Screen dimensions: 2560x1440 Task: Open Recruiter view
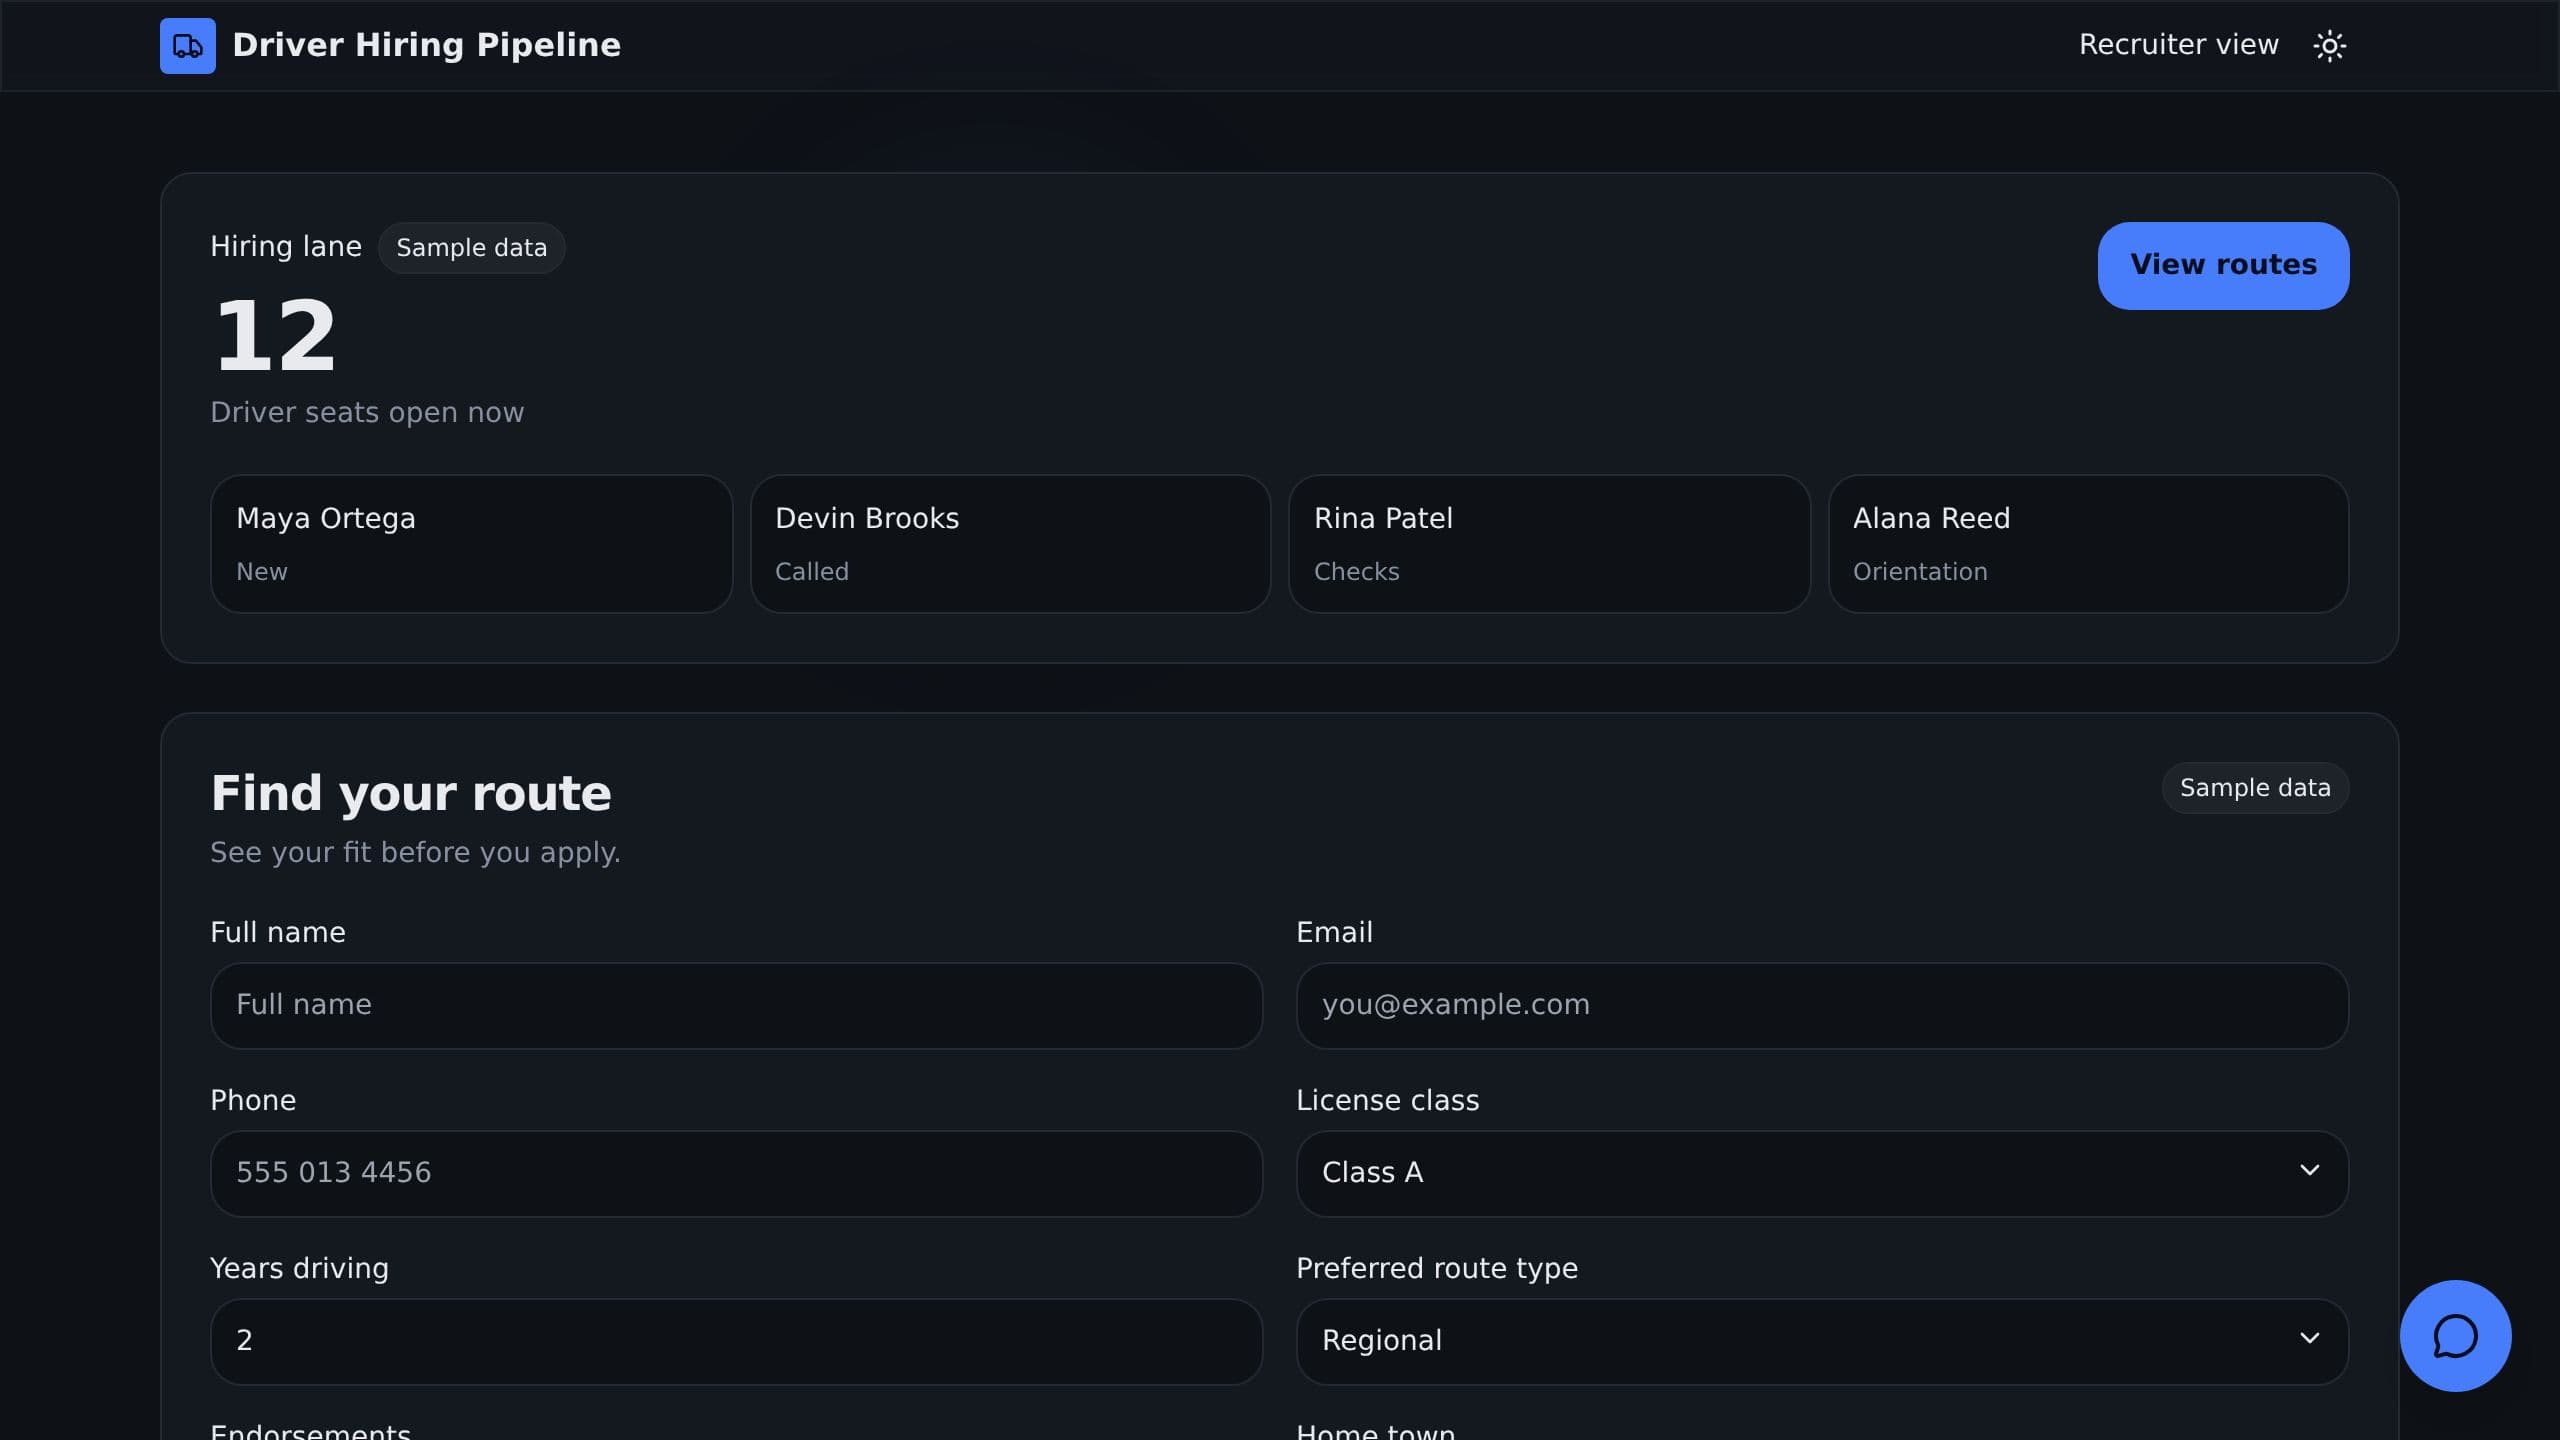[2179, 45]
